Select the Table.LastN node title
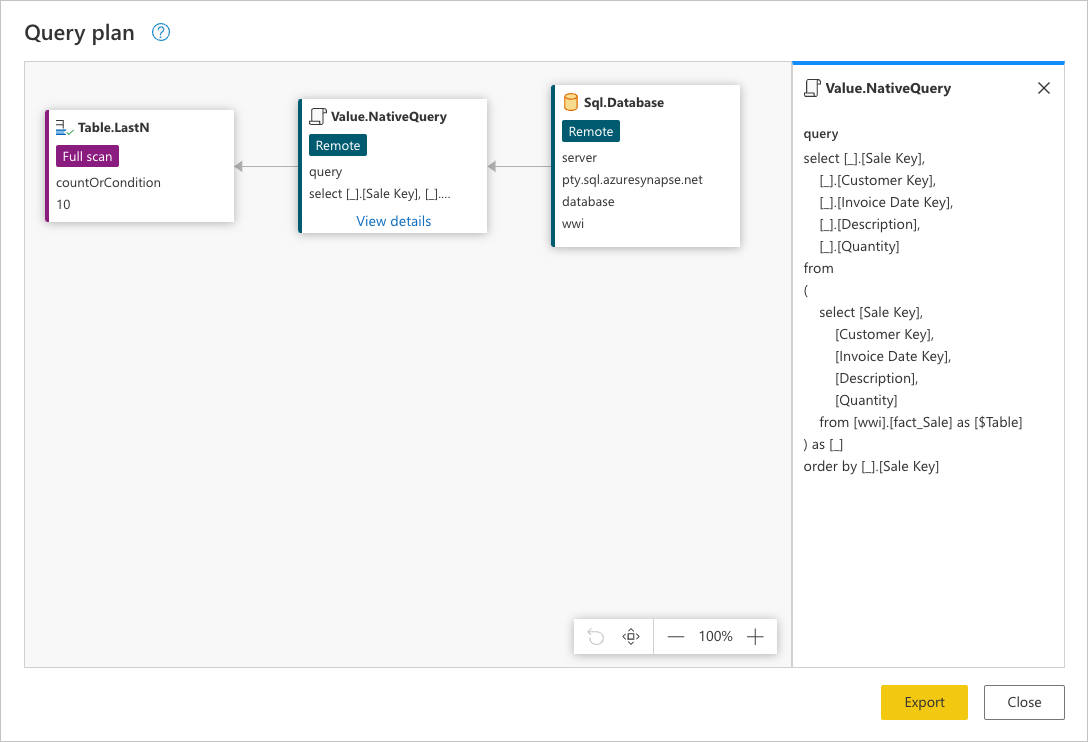Viewport: 1088px width, 742px height. (114, 127)
